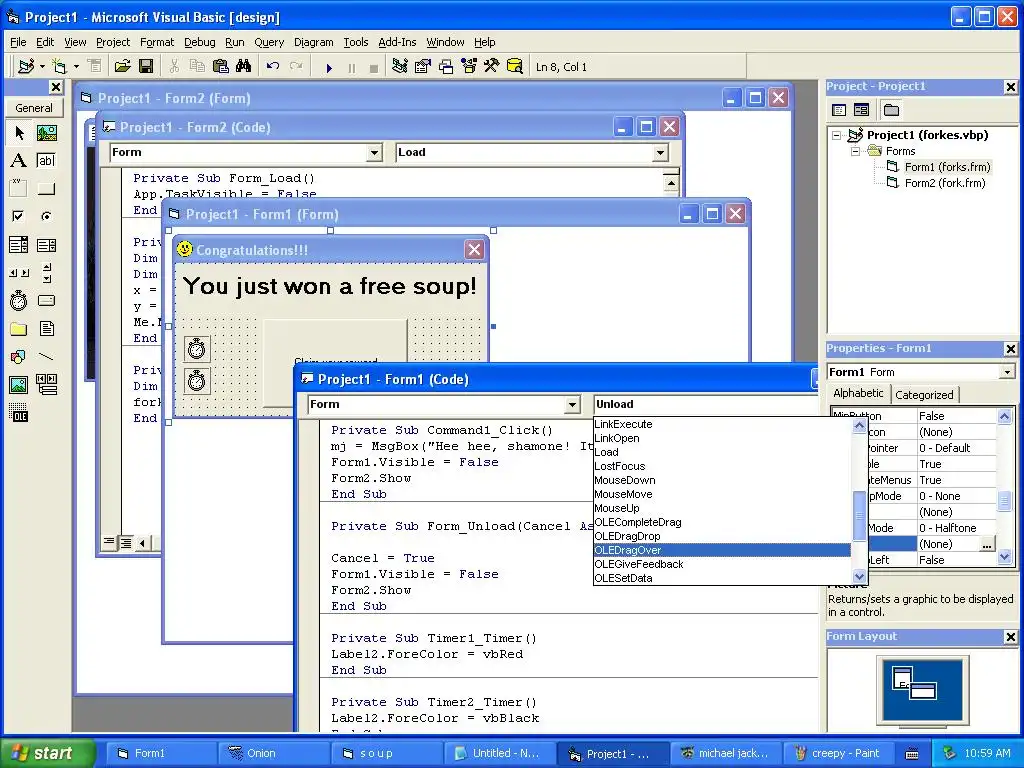Collapse the Project1 (forkes.vbp) tree node
The image size is (1024, 768).
click(837, 135)
